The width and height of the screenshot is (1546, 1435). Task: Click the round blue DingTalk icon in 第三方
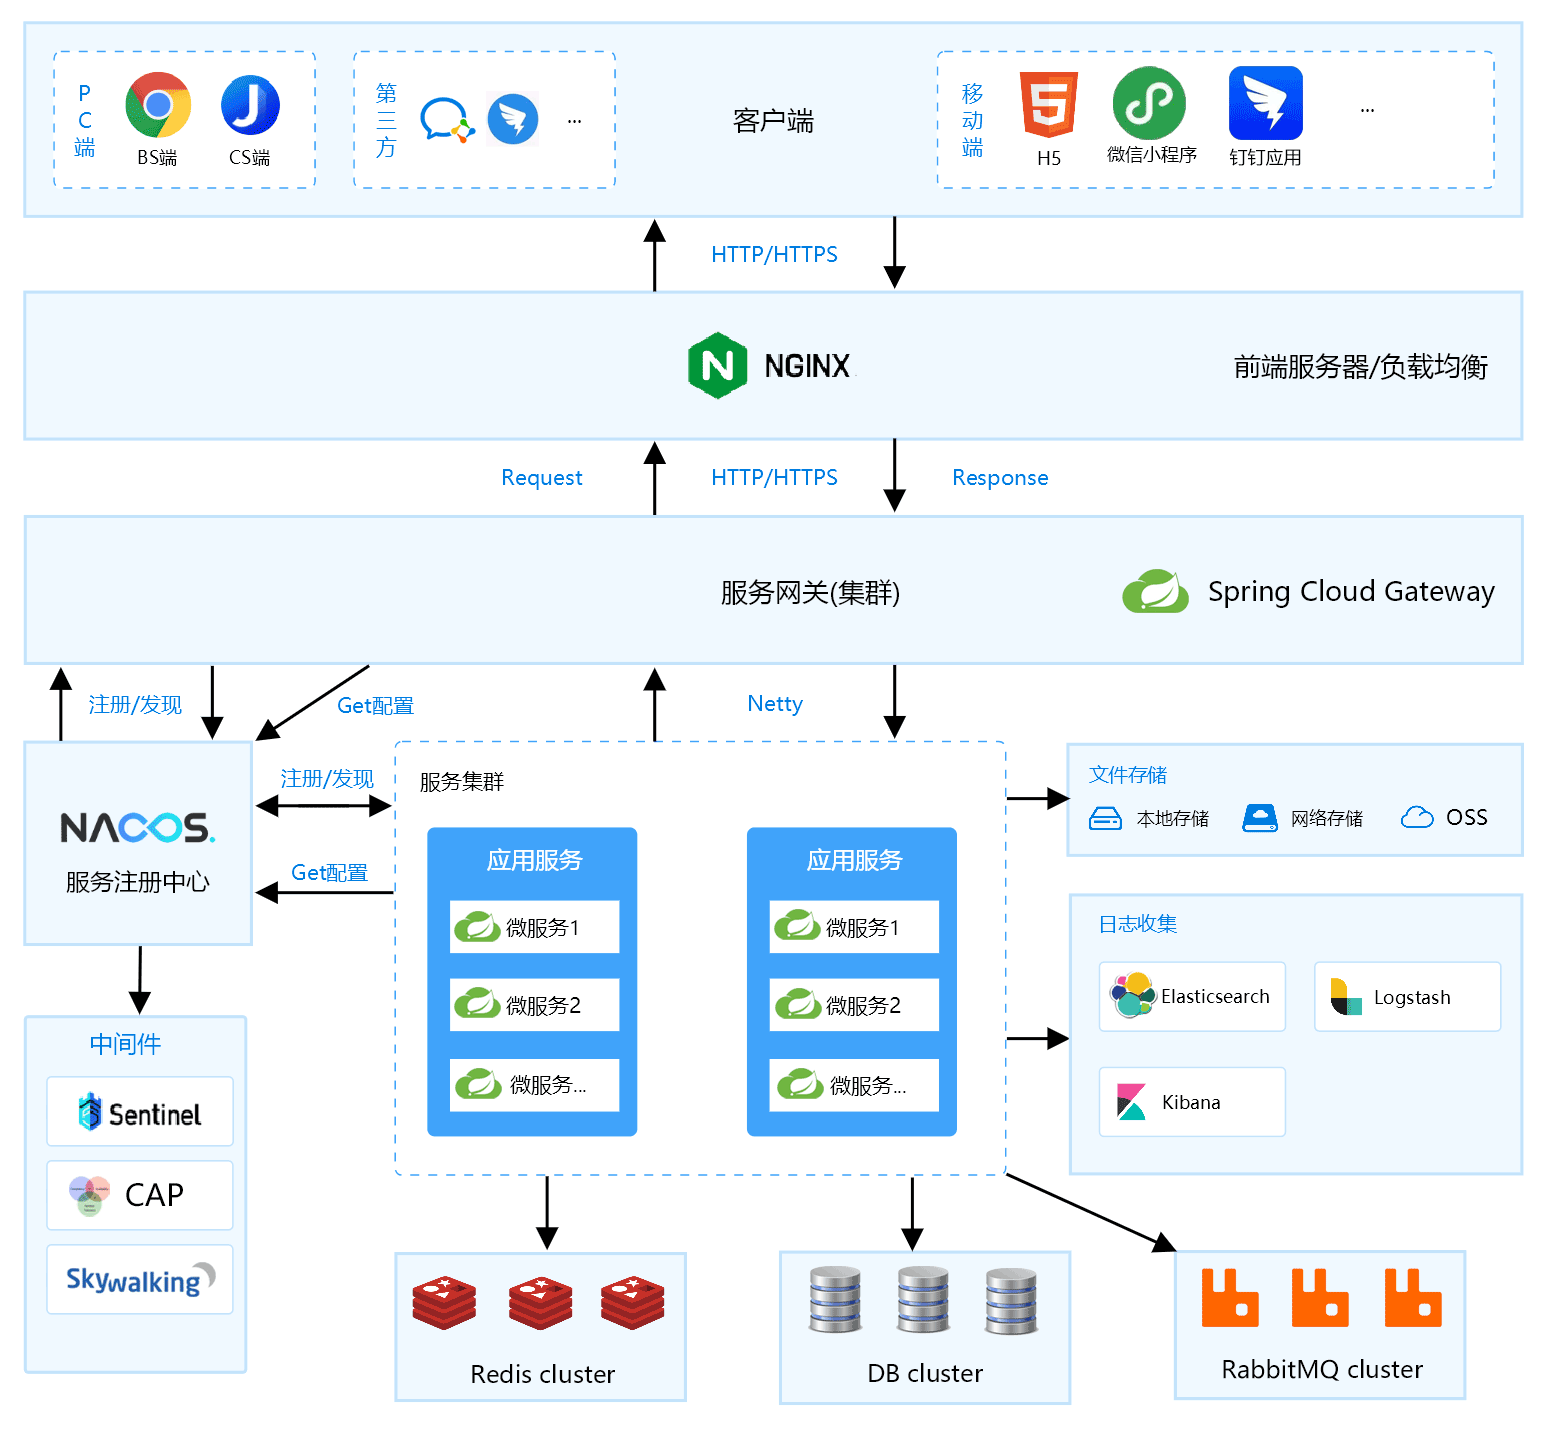[513, 119]
